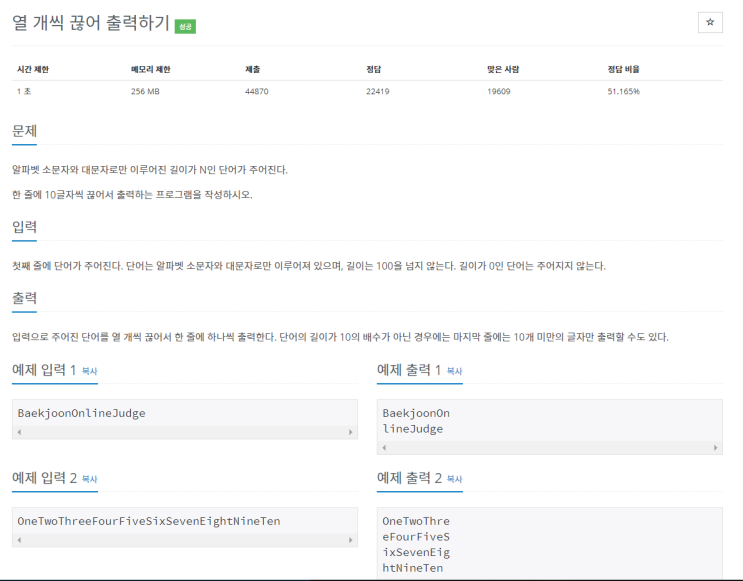Copy 예제 입력 2 via 복사 link
Screen dimensions: 743x581
(90, 479)
